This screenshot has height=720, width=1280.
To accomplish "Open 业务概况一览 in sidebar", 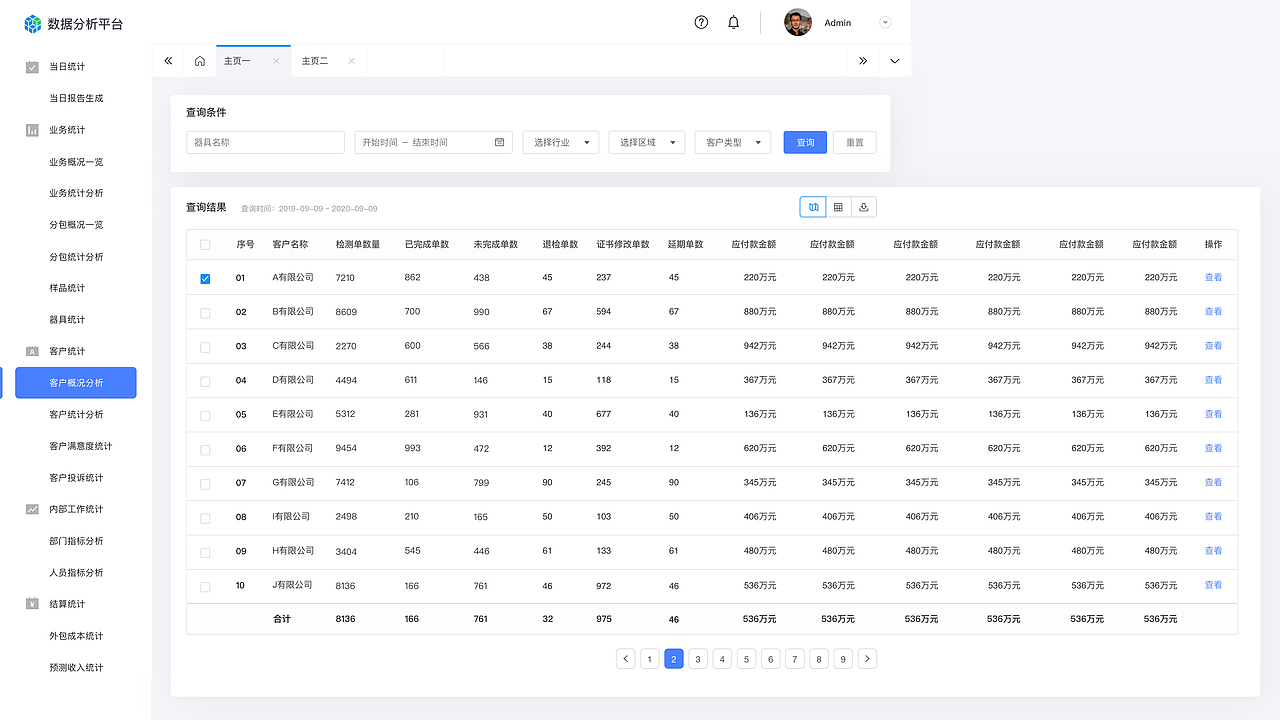I will tap(76, 162).
